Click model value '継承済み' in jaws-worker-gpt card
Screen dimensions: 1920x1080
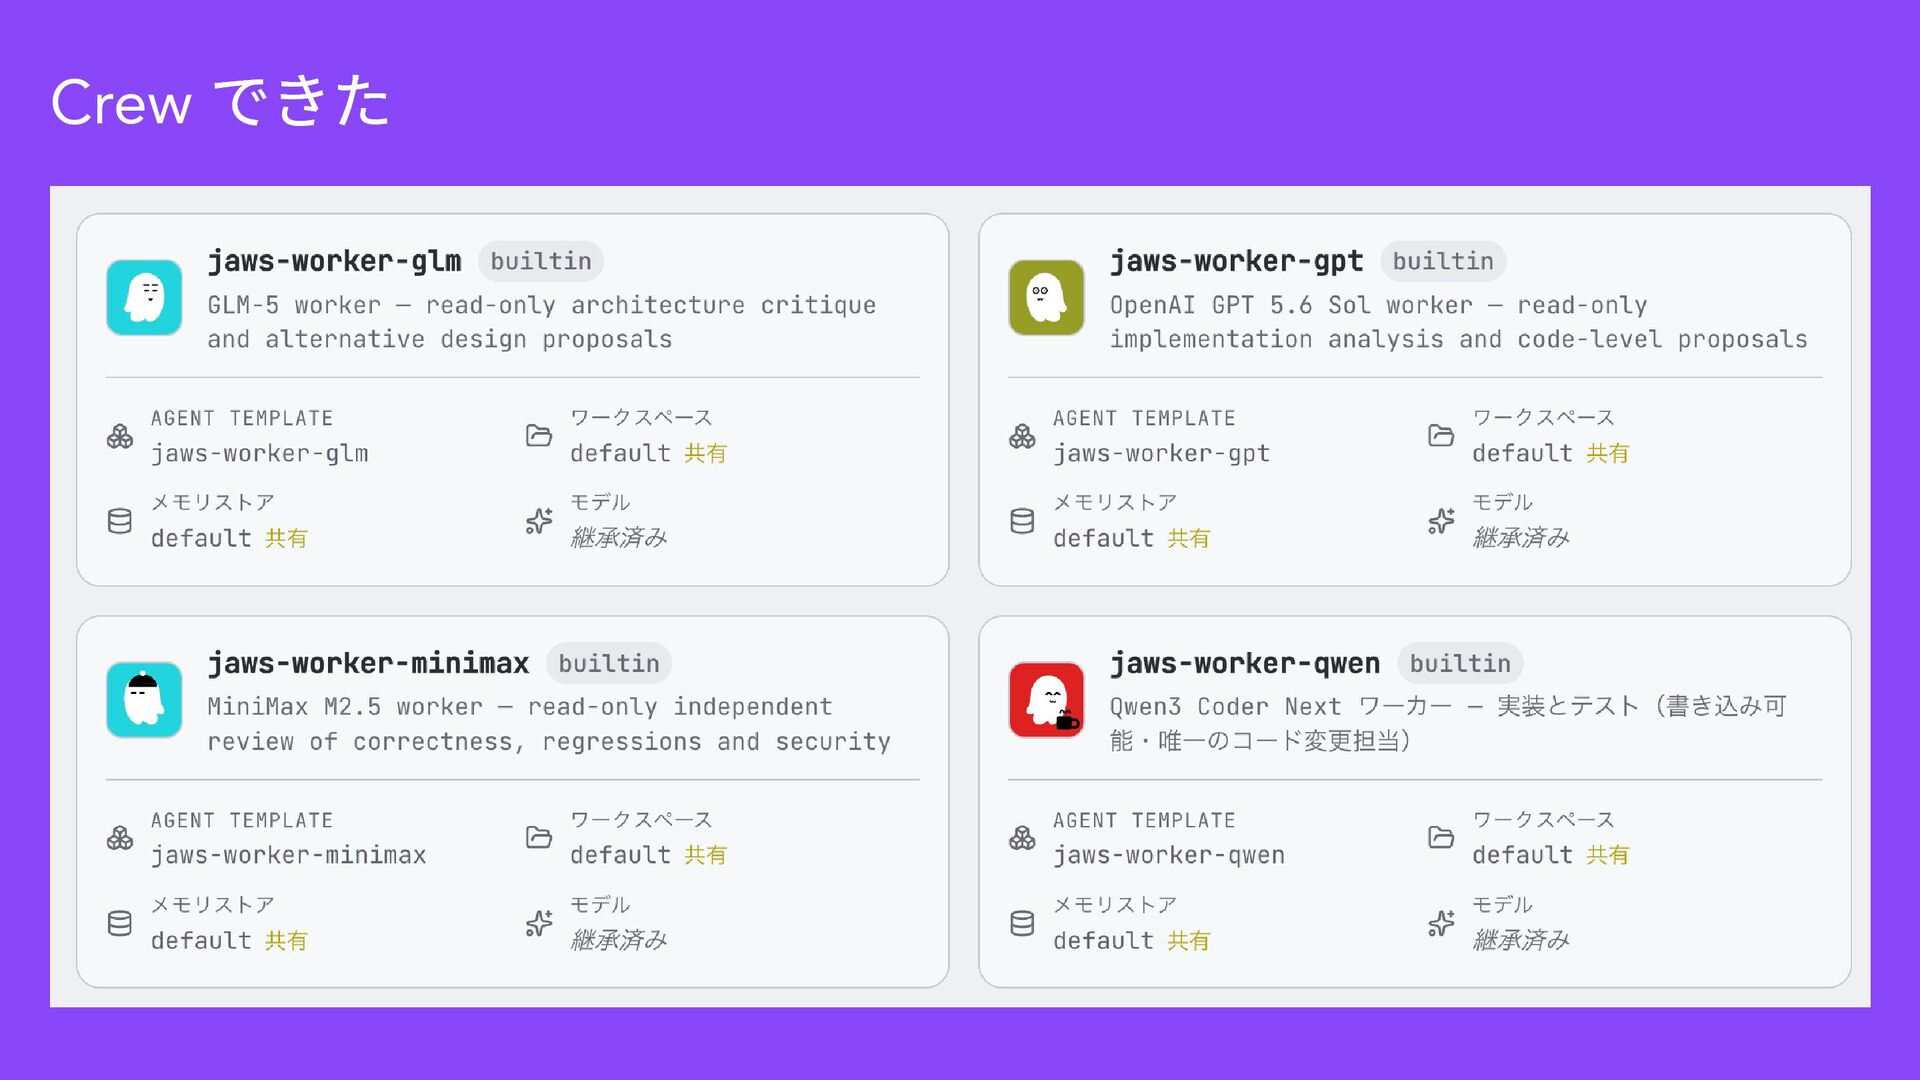coord(1521,538)
